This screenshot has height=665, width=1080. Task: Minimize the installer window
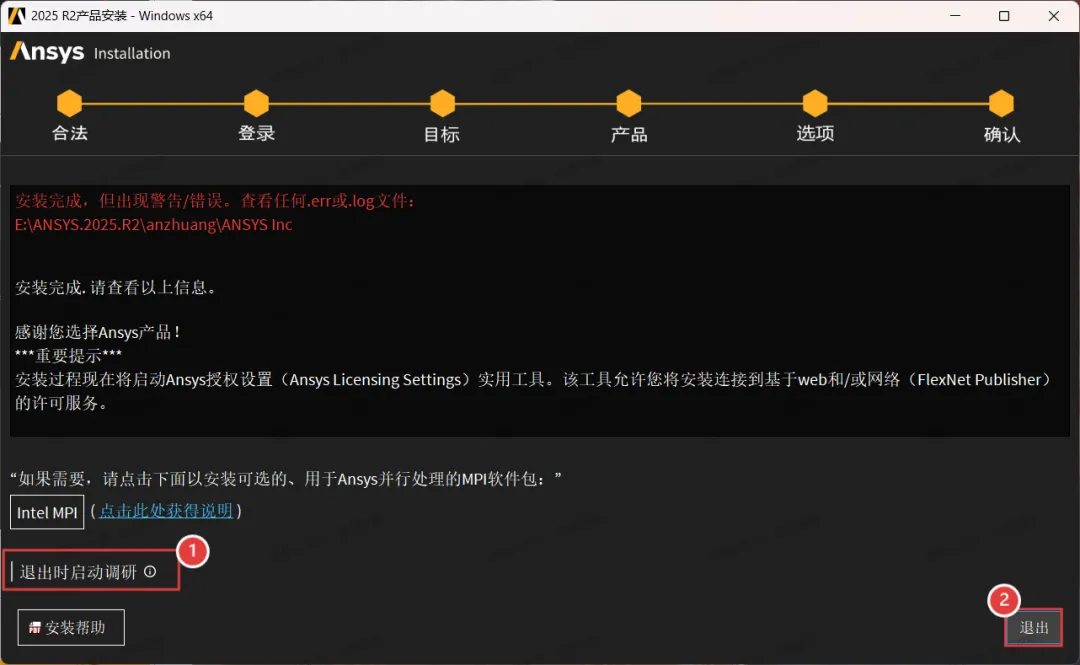tap(955, 15)
